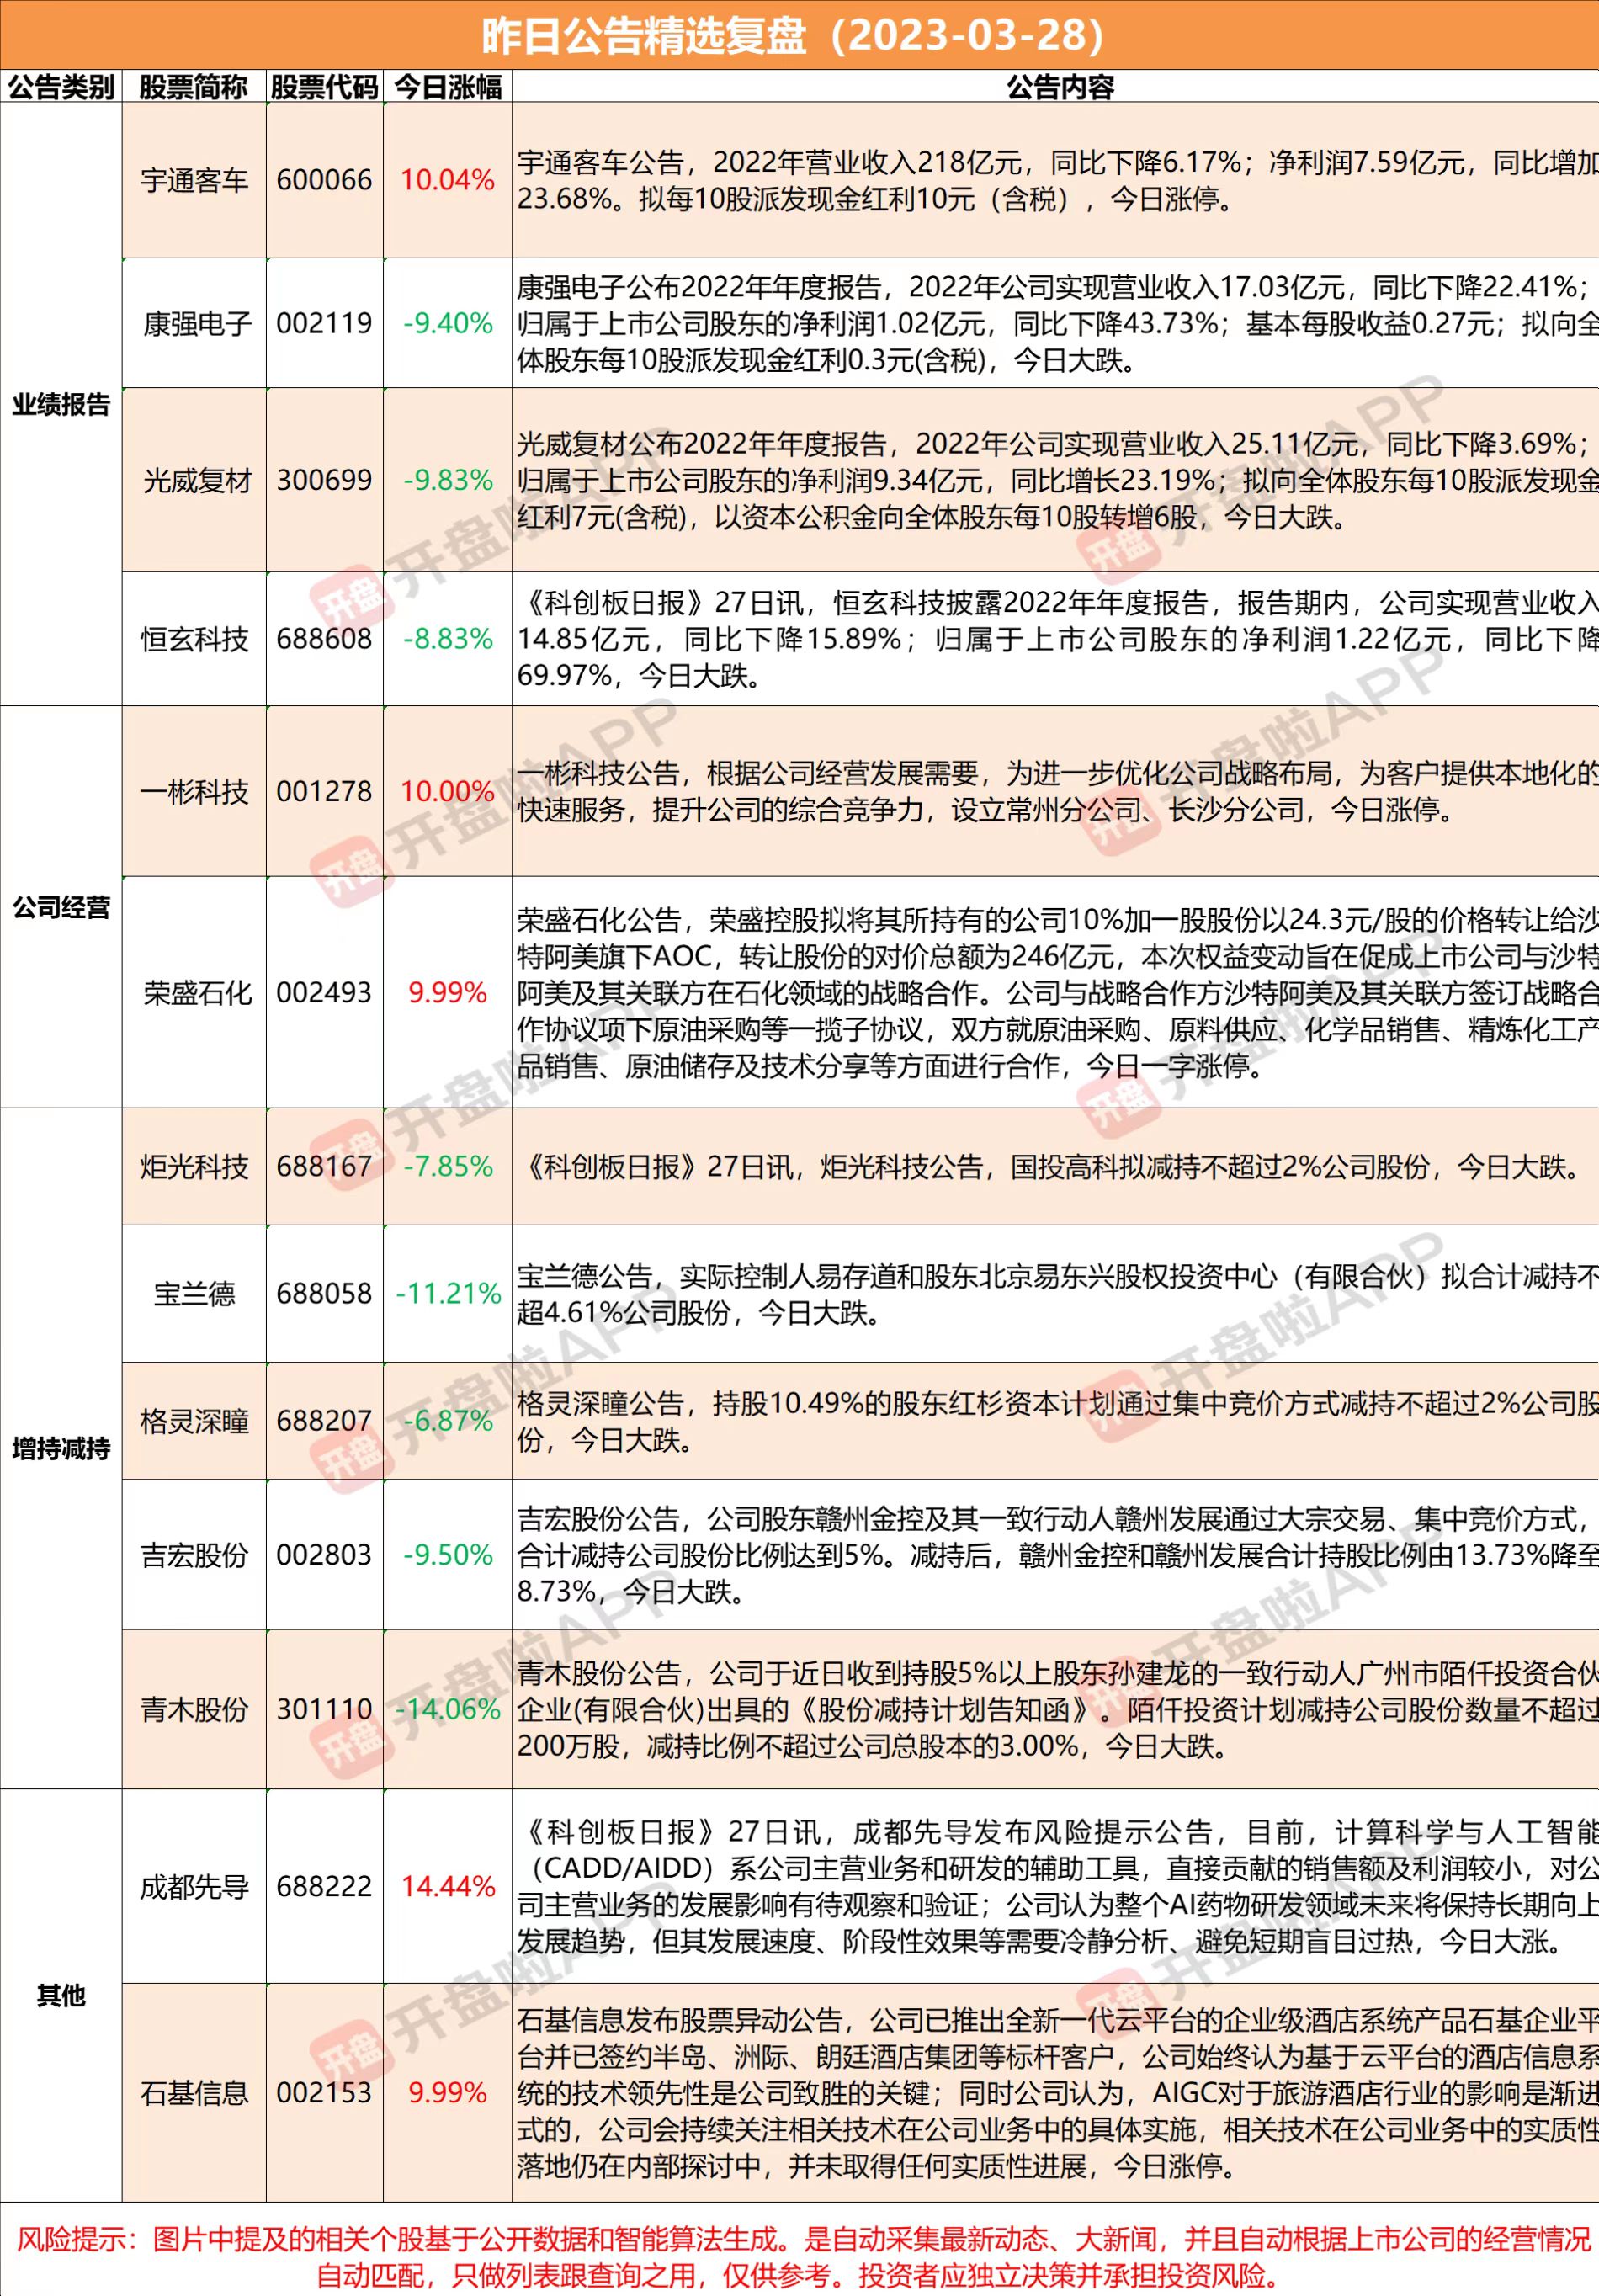The height and width of the screenshot is (2296, 1599).
Task: Click the 14.44% gain value
Action: click(448, 1886)
